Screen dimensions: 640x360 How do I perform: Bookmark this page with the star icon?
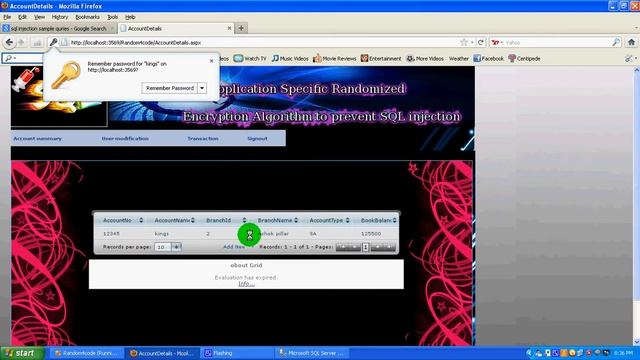click(464, 42)
